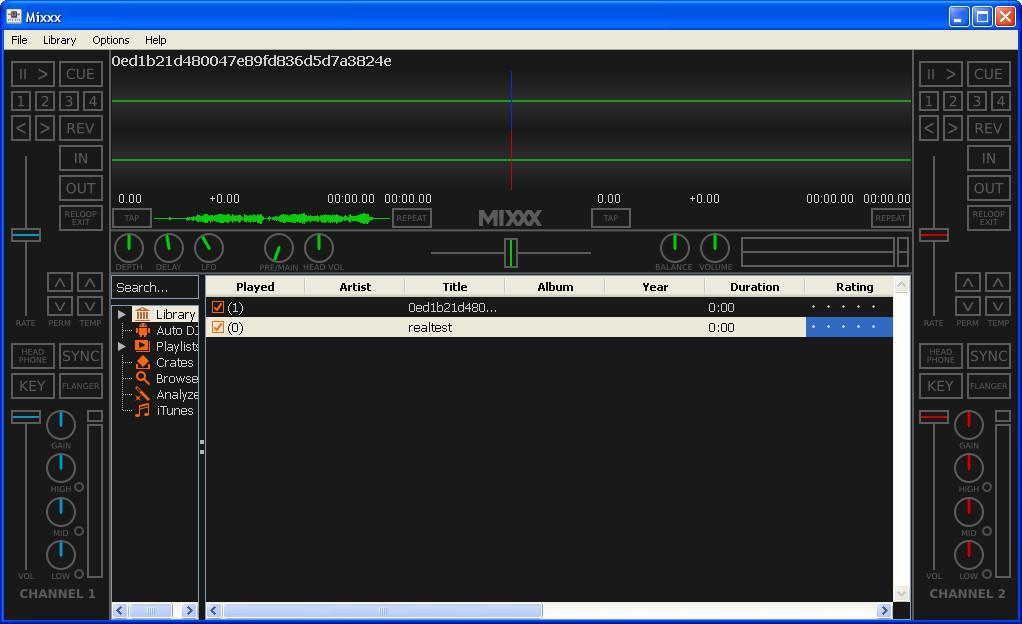The height and width of the screenshot is (624, 1022).
Task: Uncheck the Played box on the first track
Action: click(x=217, y=307)
